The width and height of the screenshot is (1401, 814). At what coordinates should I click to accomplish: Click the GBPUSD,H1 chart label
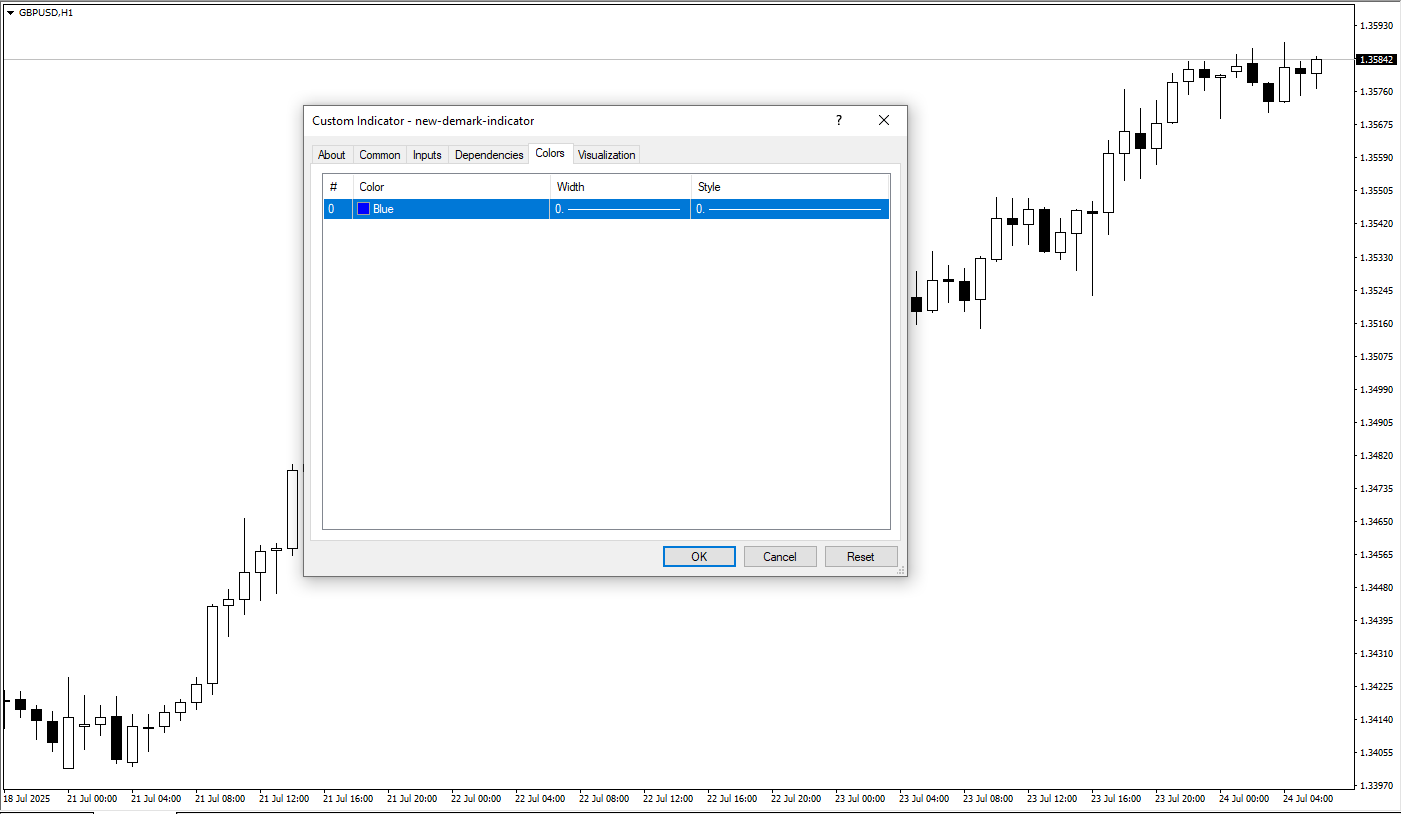[x=46, y=13]
